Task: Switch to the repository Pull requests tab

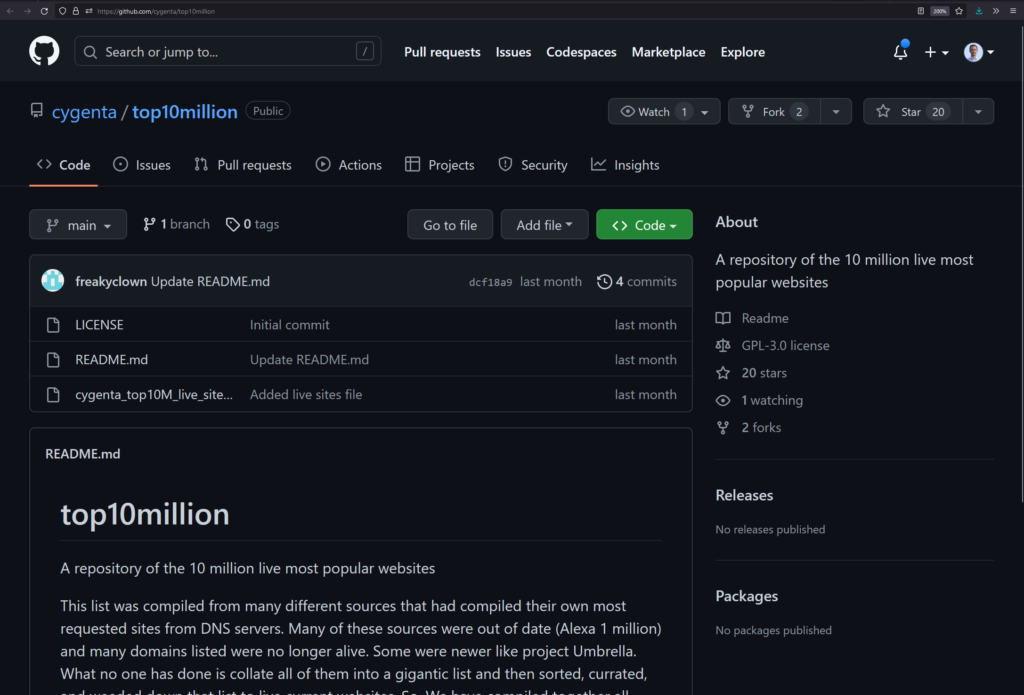Action: [243, 165]
